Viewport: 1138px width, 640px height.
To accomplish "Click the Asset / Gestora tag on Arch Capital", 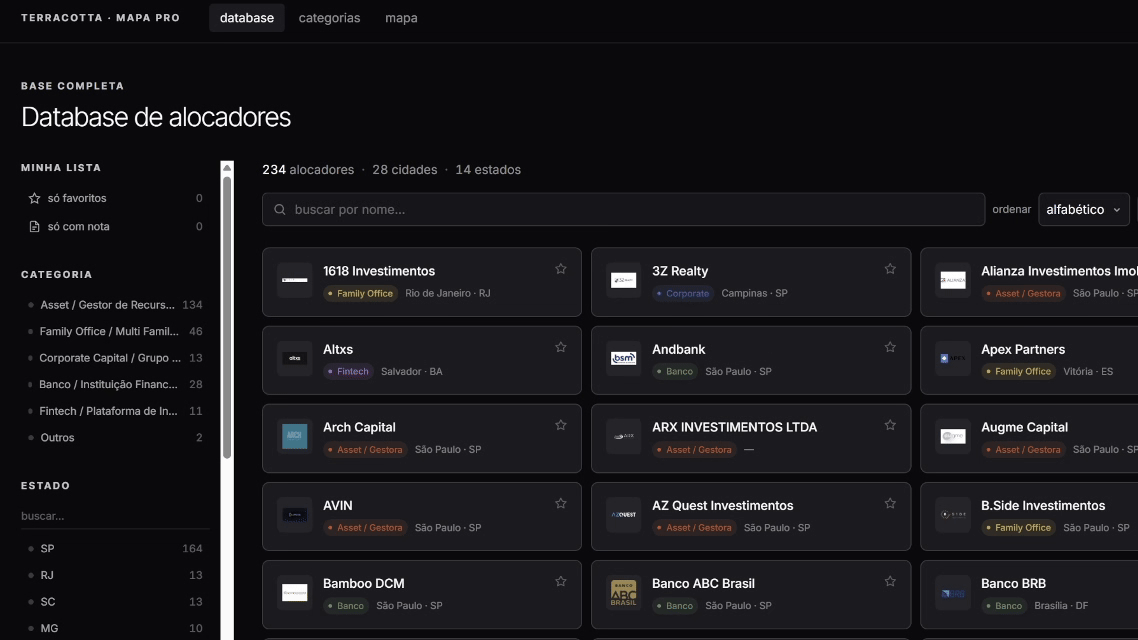I will point(365,449).
